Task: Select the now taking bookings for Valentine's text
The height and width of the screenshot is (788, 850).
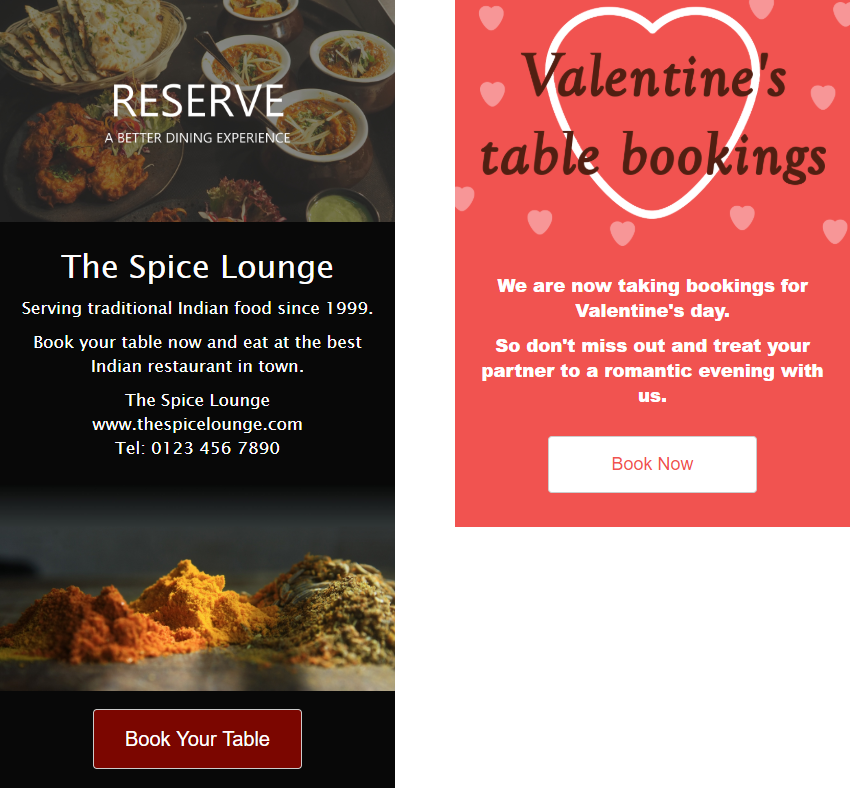Action: tap(652, 298)
